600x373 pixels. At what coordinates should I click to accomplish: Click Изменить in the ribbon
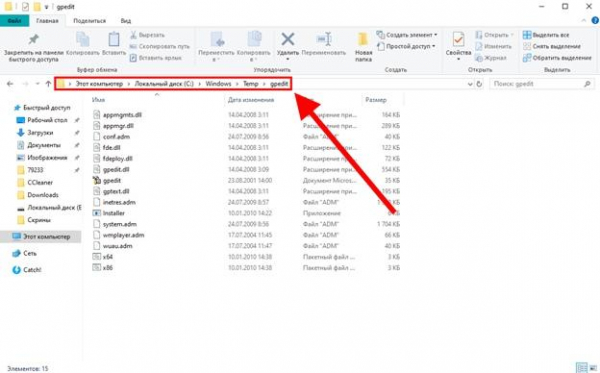(493, 46)
